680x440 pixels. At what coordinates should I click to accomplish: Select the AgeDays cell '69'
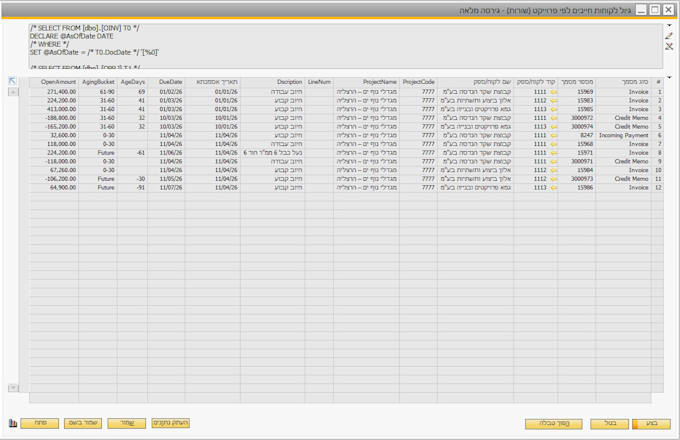tap(132, 92)
